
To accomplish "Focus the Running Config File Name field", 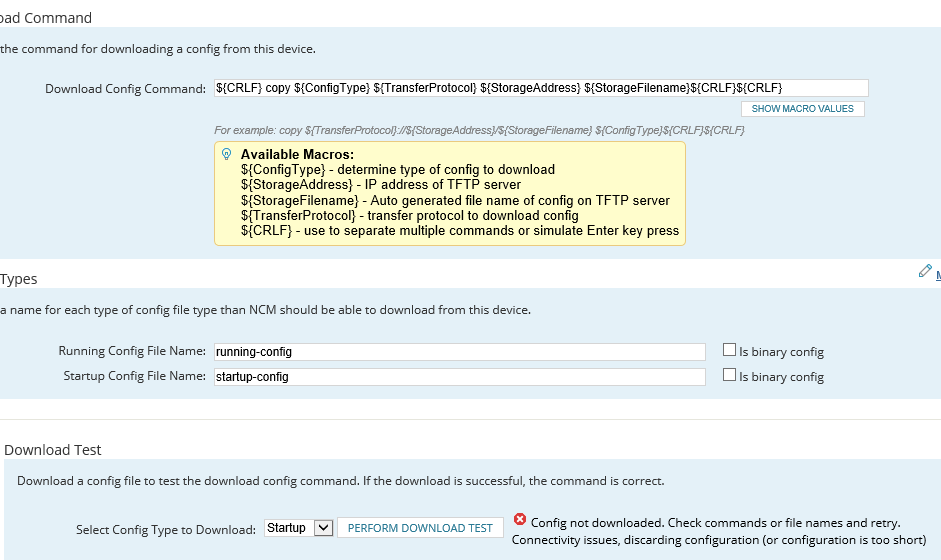I will pyautogui.click(x=460, y=352).
